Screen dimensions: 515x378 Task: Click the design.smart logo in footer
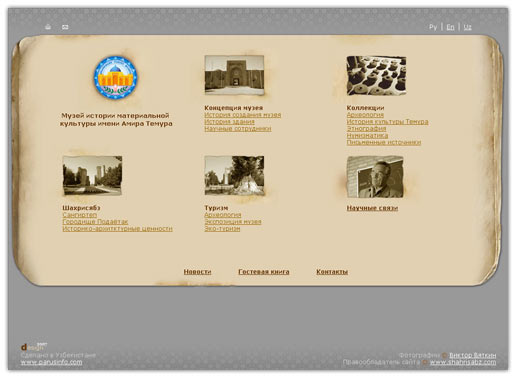(x=34, y=347)
